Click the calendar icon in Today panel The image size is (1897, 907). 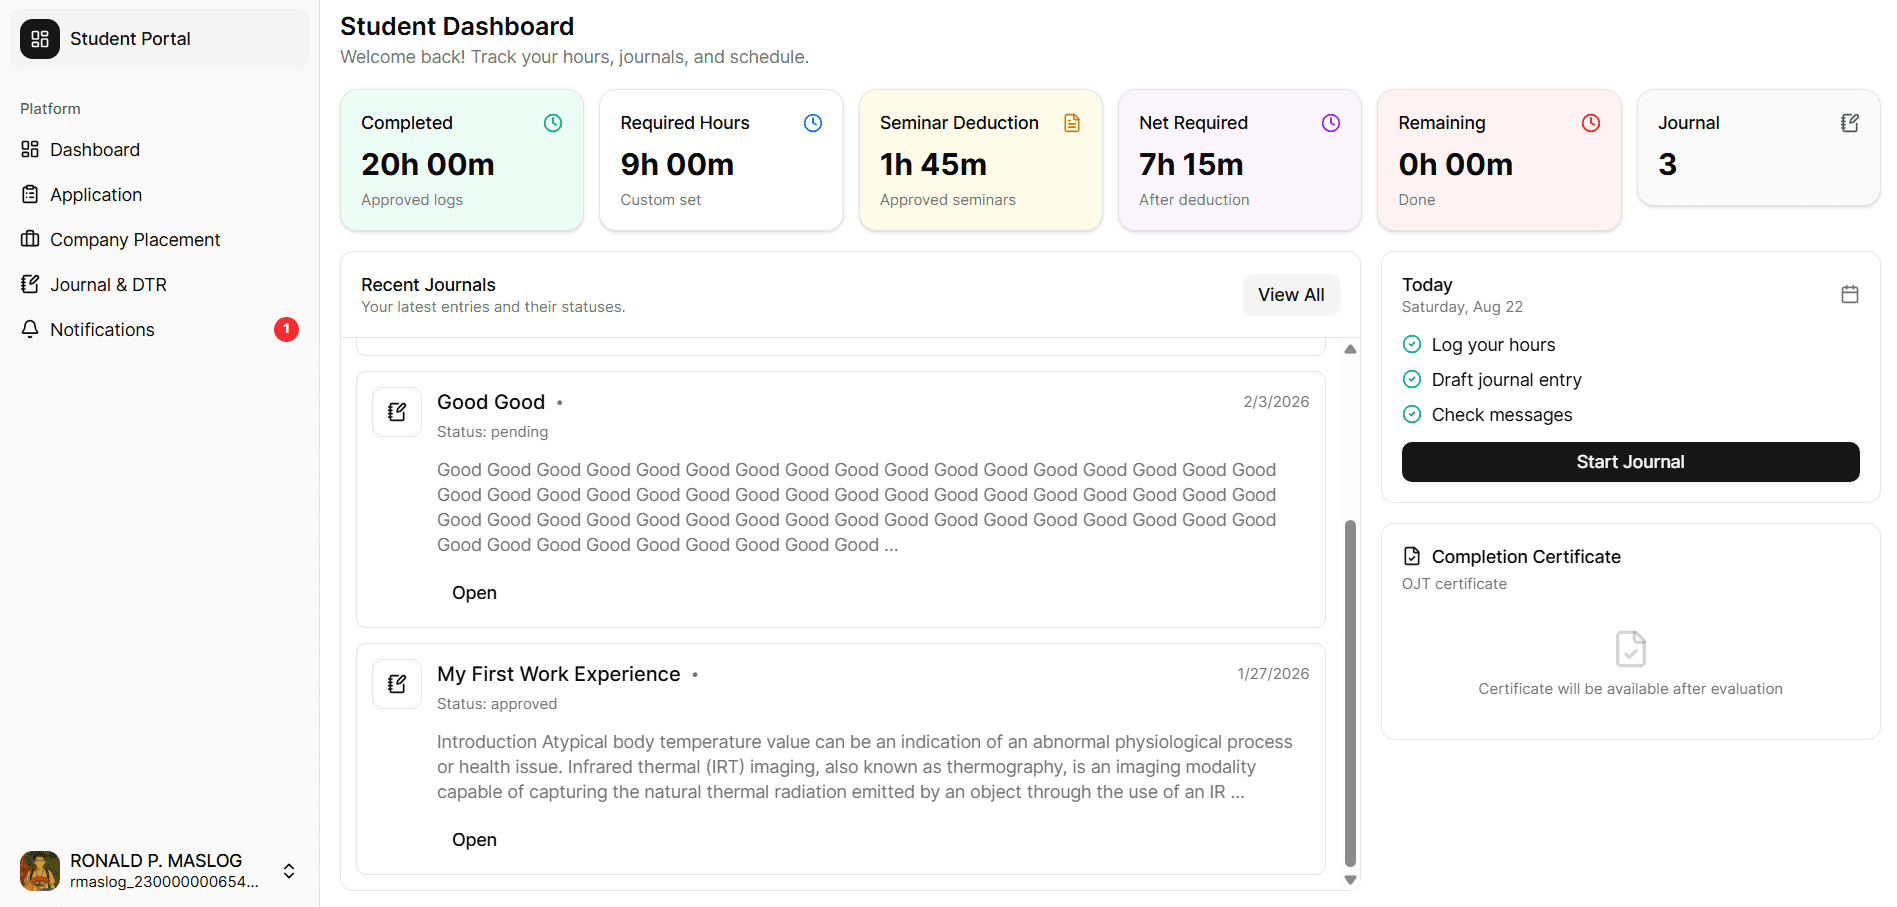pyautogui.click(x=1850, y=294)
